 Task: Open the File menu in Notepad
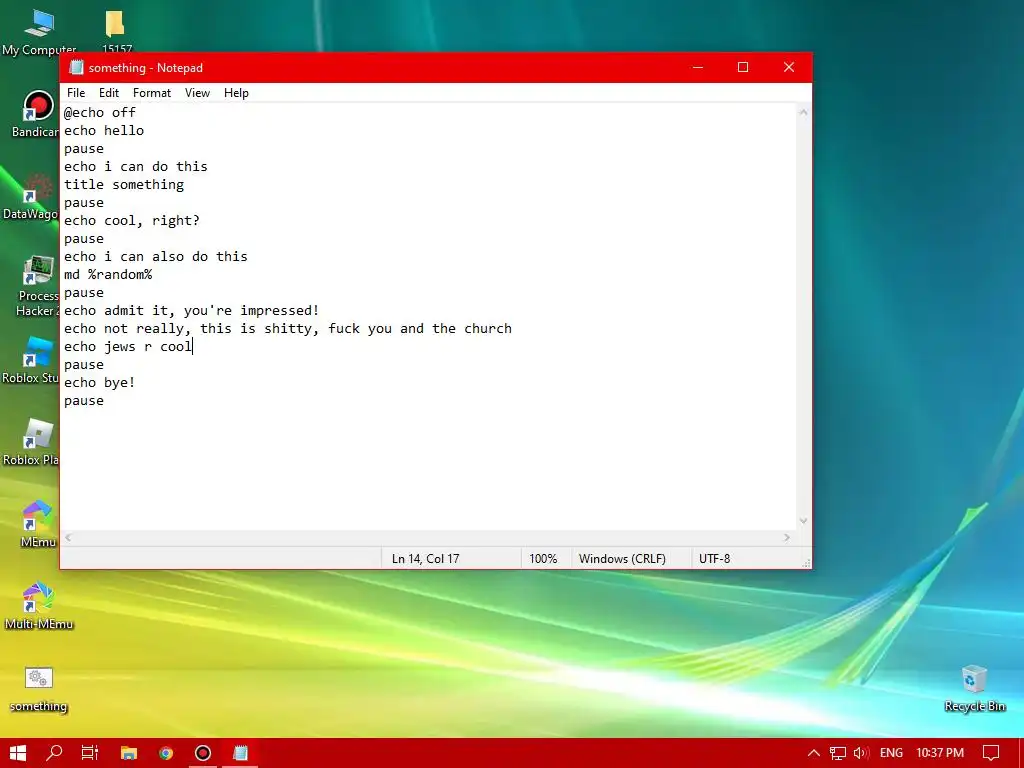click(x=76, y=93)
